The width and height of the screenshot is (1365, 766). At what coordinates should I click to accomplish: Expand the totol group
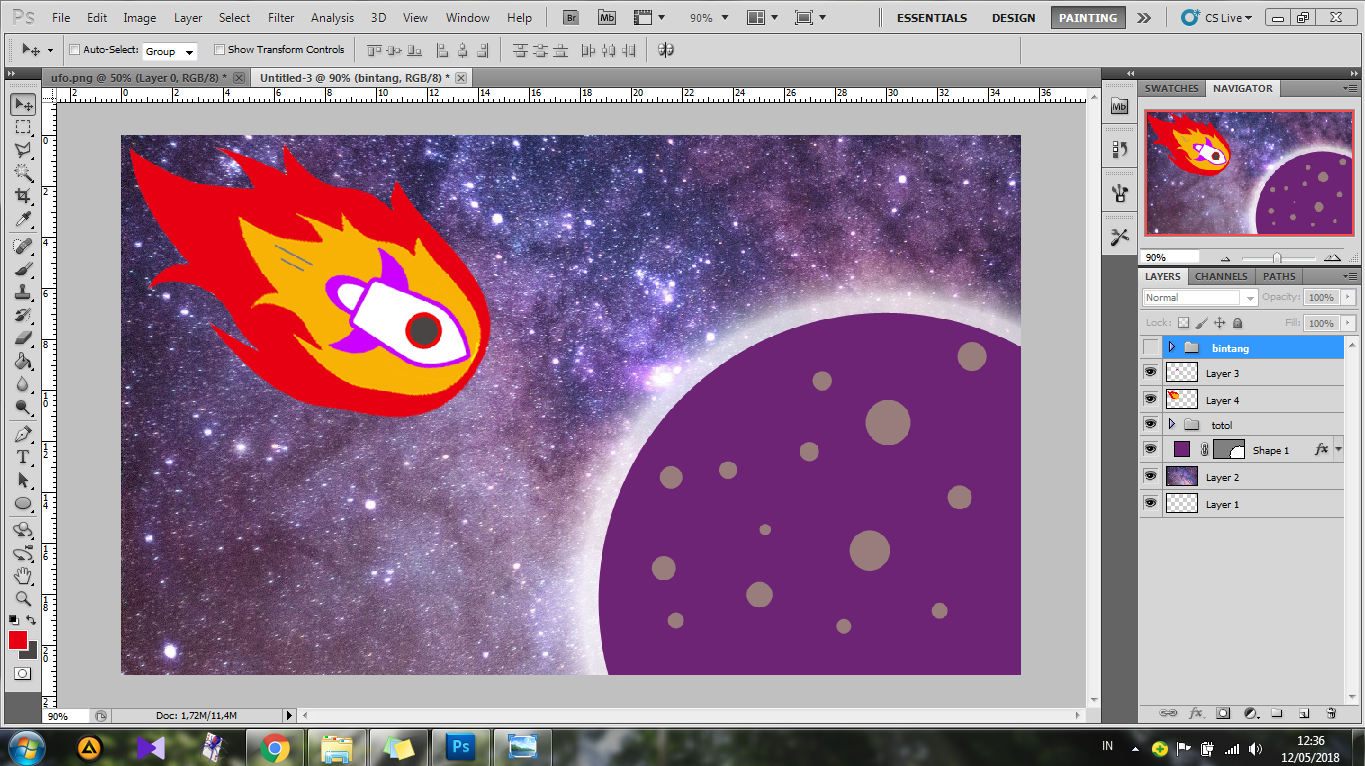pos(1171,424)
